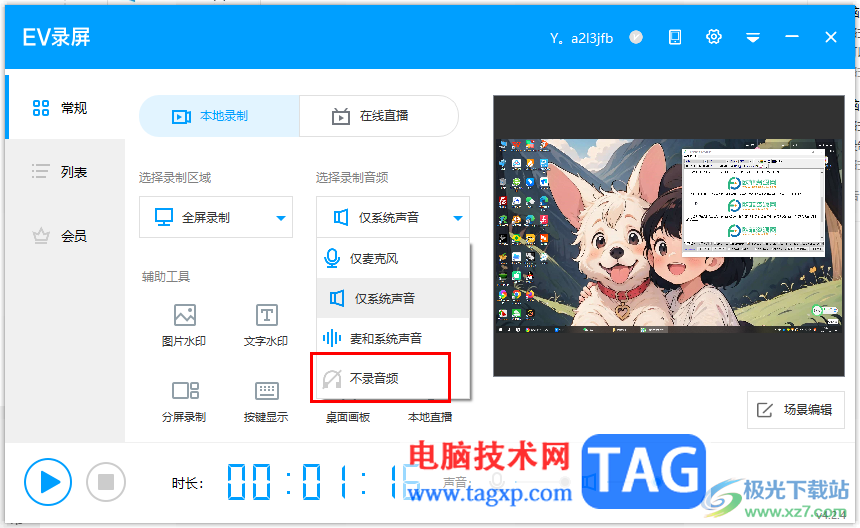Open the 图片水印 tool
This screenshot has width=860, height=528.
(x=184, y=325)
